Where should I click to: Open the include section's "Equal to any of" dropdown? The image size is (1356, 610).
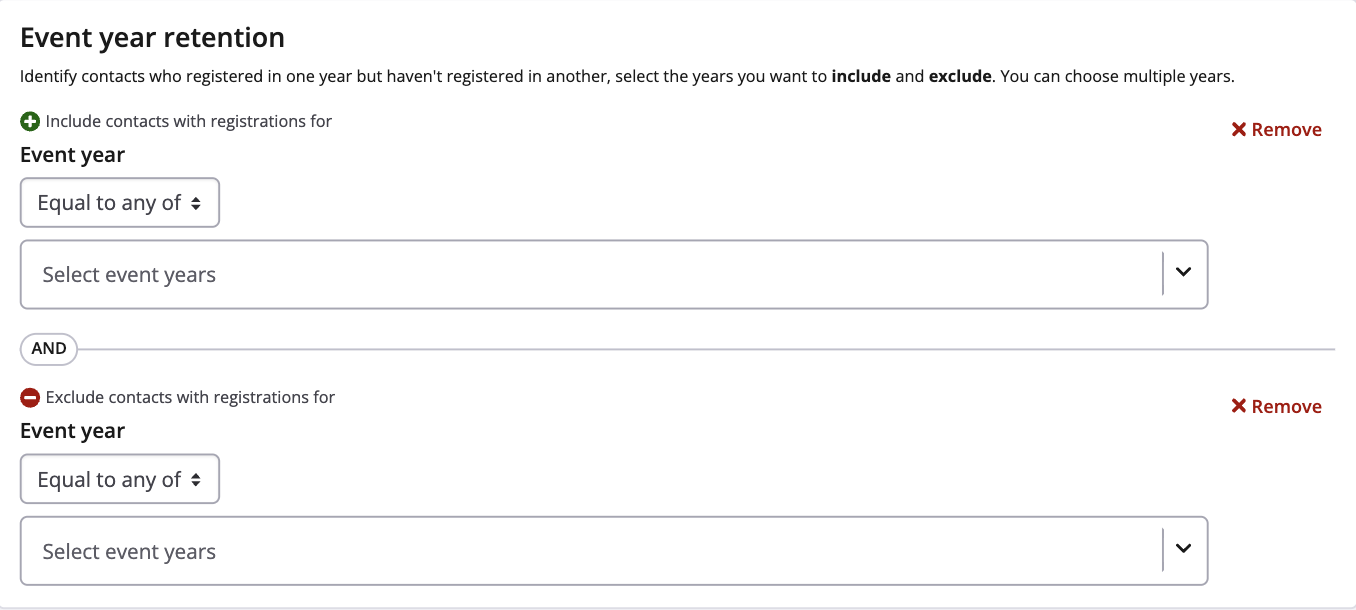click(120, 203)
